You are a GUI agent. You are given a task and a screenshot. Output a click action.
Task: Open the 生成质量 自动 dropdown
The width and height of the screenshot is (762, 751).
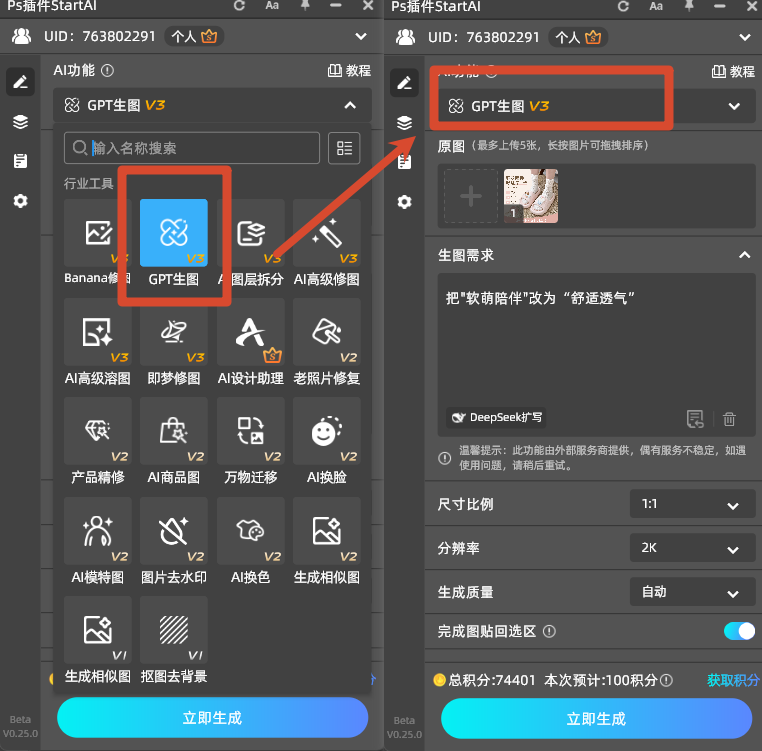click(x=693, y=592)
